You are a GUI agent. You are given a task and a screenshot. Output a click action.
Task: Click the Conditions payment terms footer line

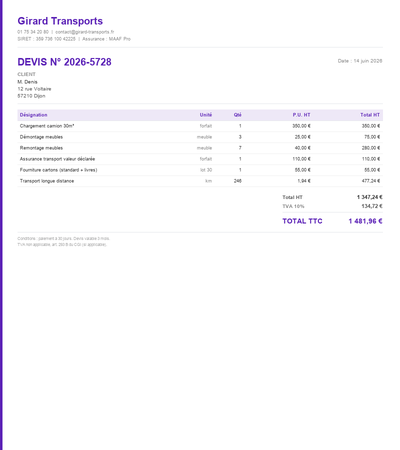click(x=63, y=239)
